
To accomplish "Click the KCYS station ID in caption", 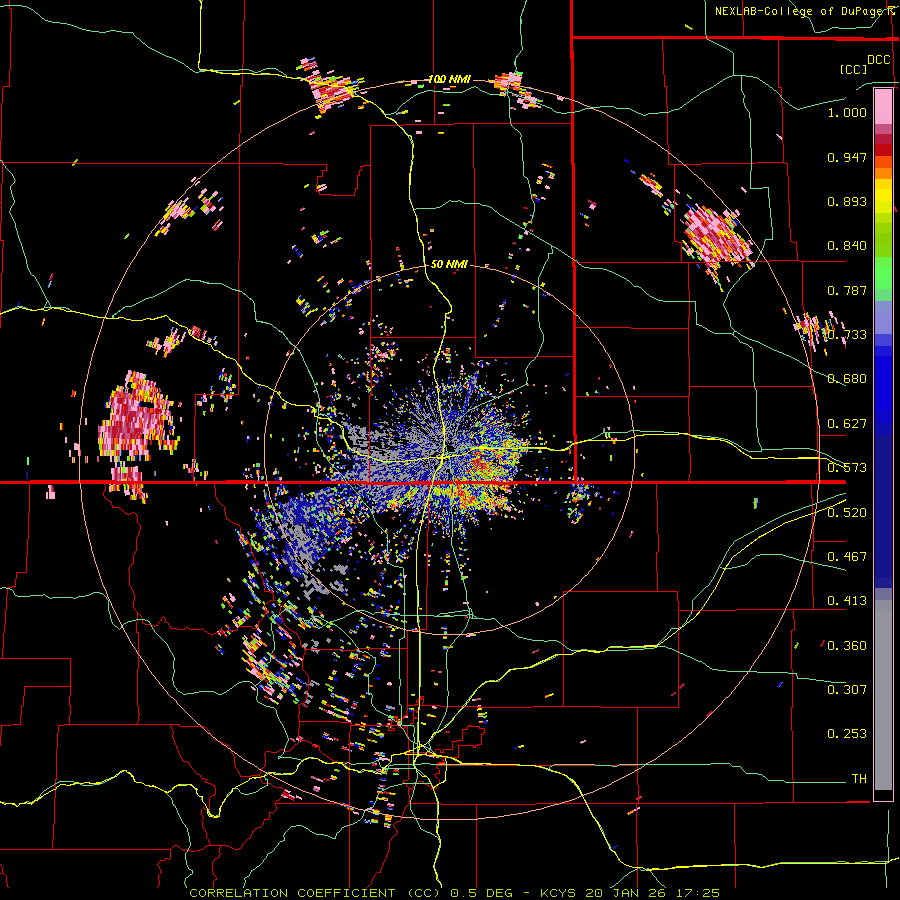I will click(x=559, y=893).
